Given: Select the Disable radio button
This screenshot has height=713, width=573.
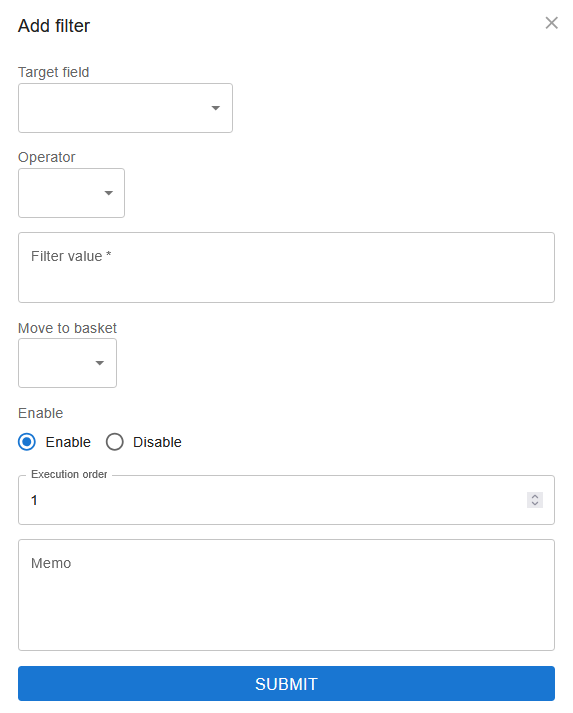Looking at the screenshot, I should click(x=115, y=442).
